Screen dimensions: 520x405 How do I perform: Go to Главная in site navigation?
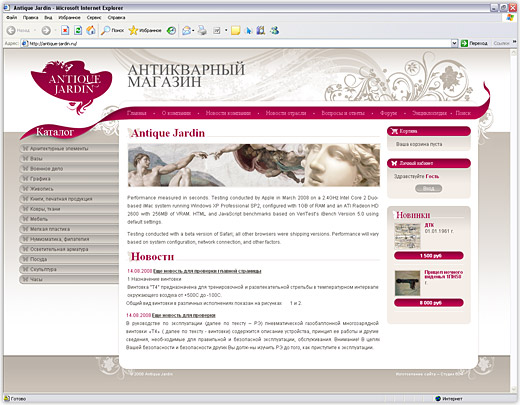[x=137, y=113]
